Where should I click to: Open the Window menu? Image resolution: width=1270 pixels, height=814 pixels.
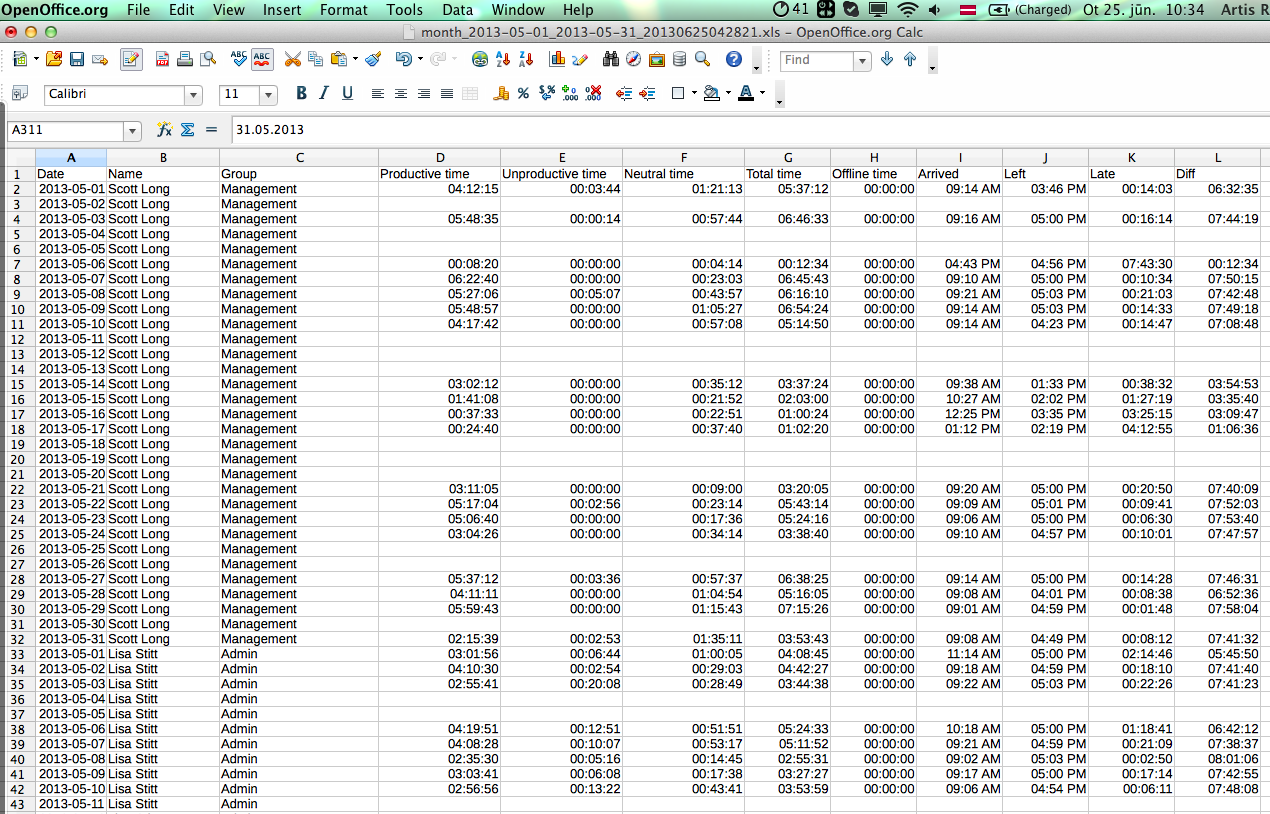coord(518,10)
